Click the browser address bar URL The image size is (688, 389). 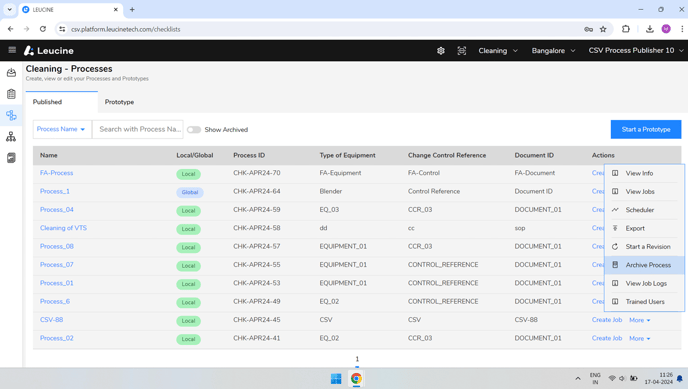[125, 29]
